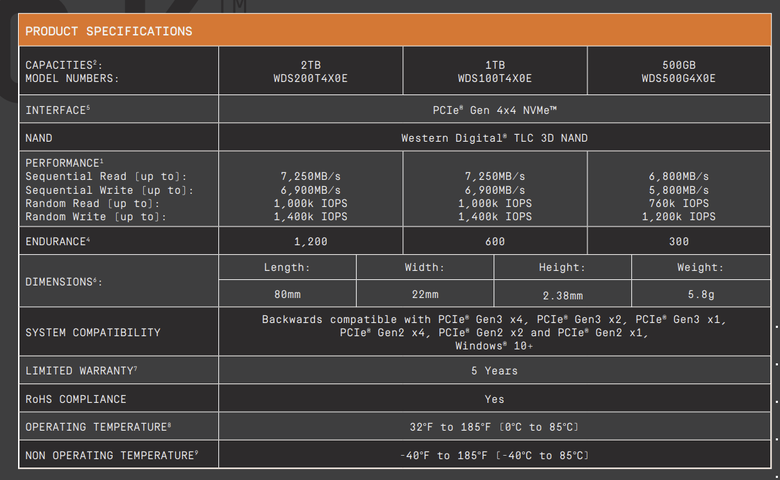Viewport: 780px width, 480px height.
Task: Click 5,800MB/s in the 500GB column
Action: pos(679,191)
